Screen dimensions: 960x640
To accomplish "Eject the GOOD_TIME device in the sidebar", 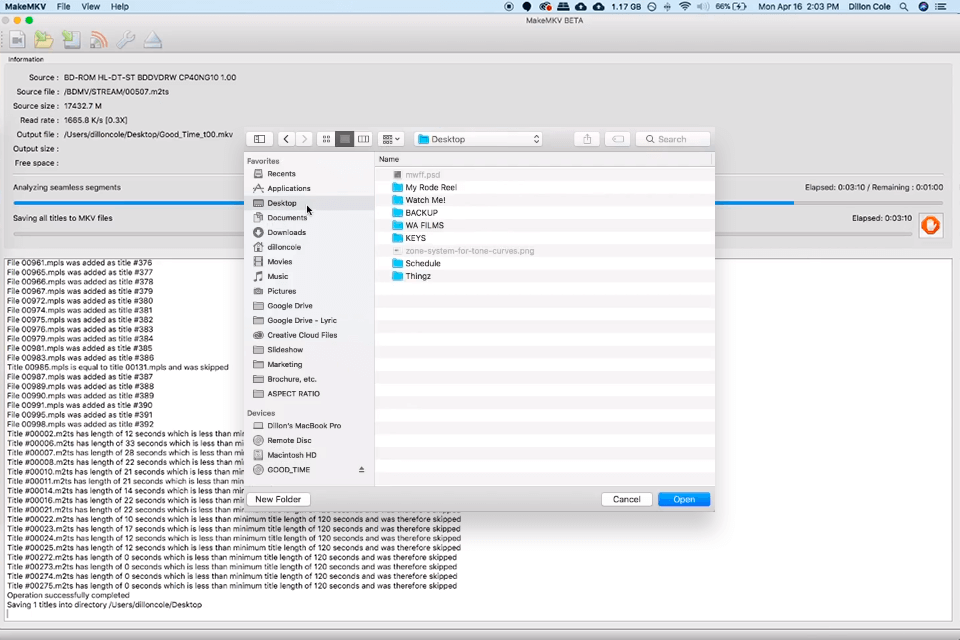I will (361, 469).
